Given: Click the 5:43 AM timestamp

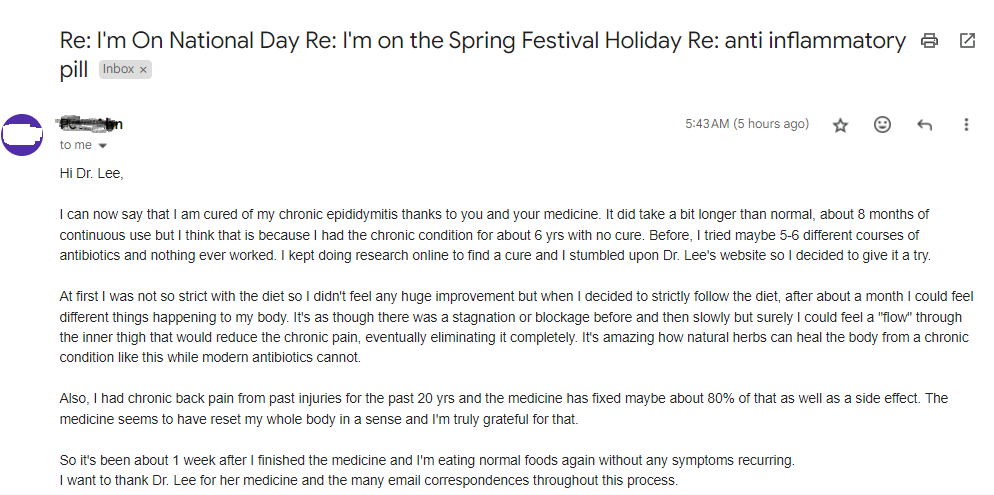Looking at the screenshot, I should (747, 124).
